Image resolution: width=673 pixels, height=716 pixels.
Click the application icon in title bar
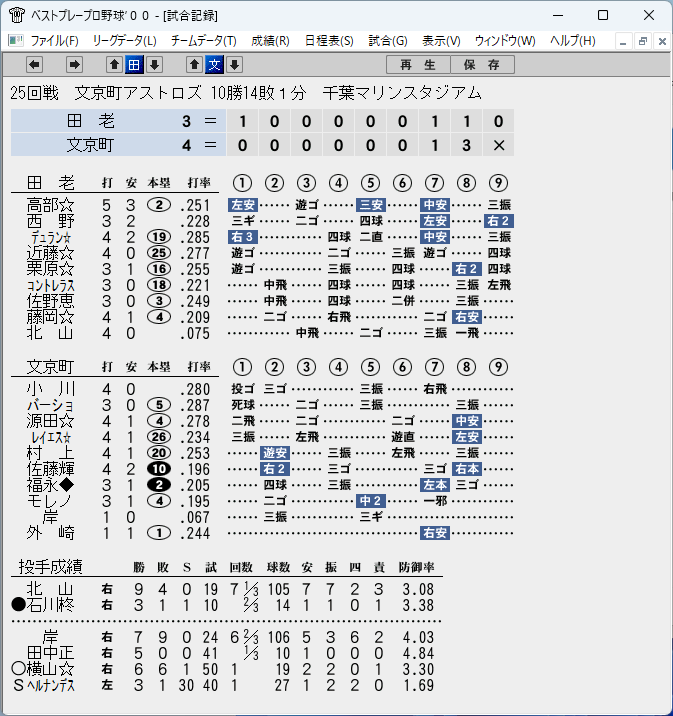click(16, 15)
